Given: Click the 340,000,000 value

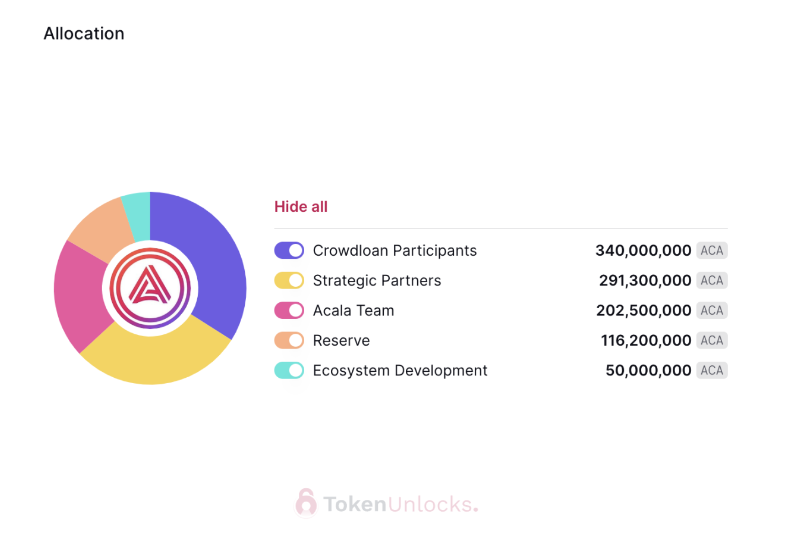Looking at the screenshot, I should (643, 251).
